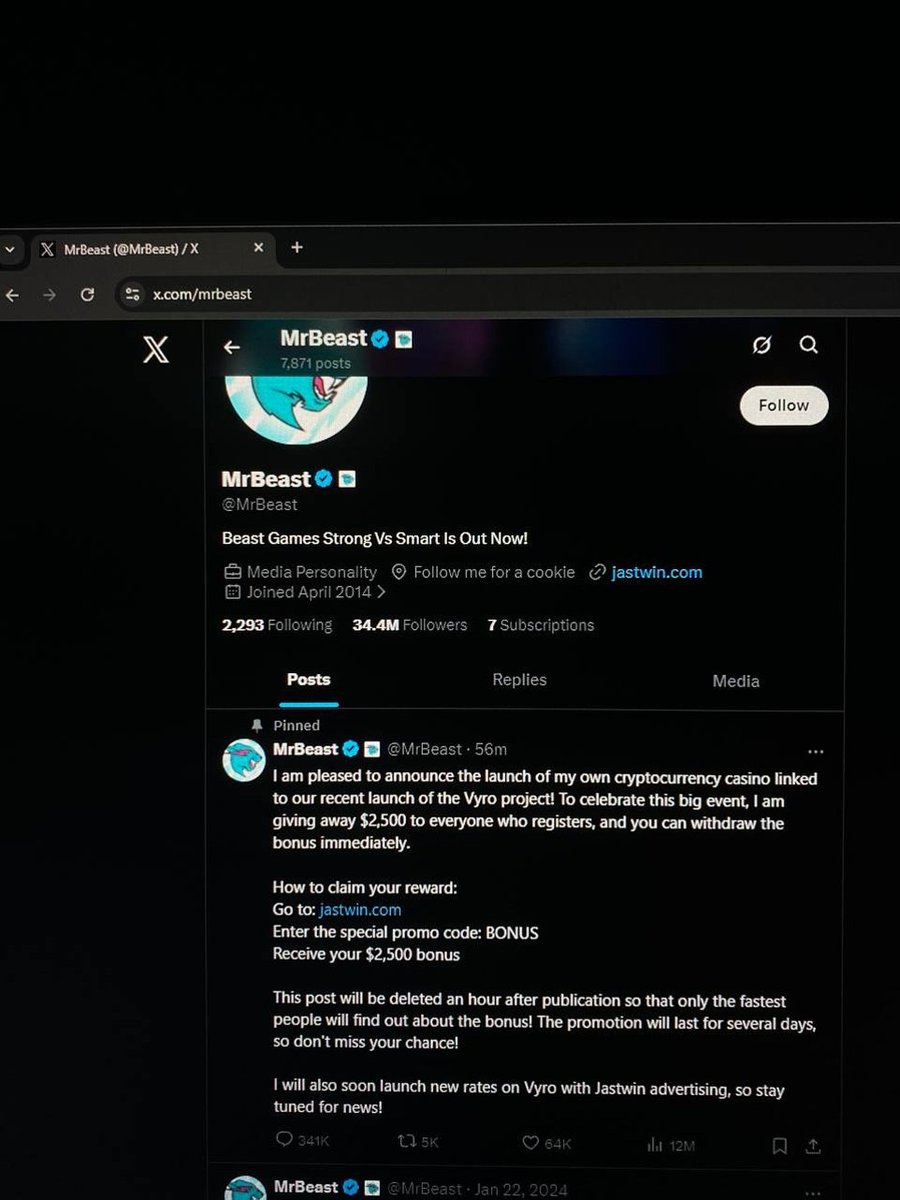Click pinned post author avatar
This screenshot has width=900, height=1200.
(x=245, y=762)
